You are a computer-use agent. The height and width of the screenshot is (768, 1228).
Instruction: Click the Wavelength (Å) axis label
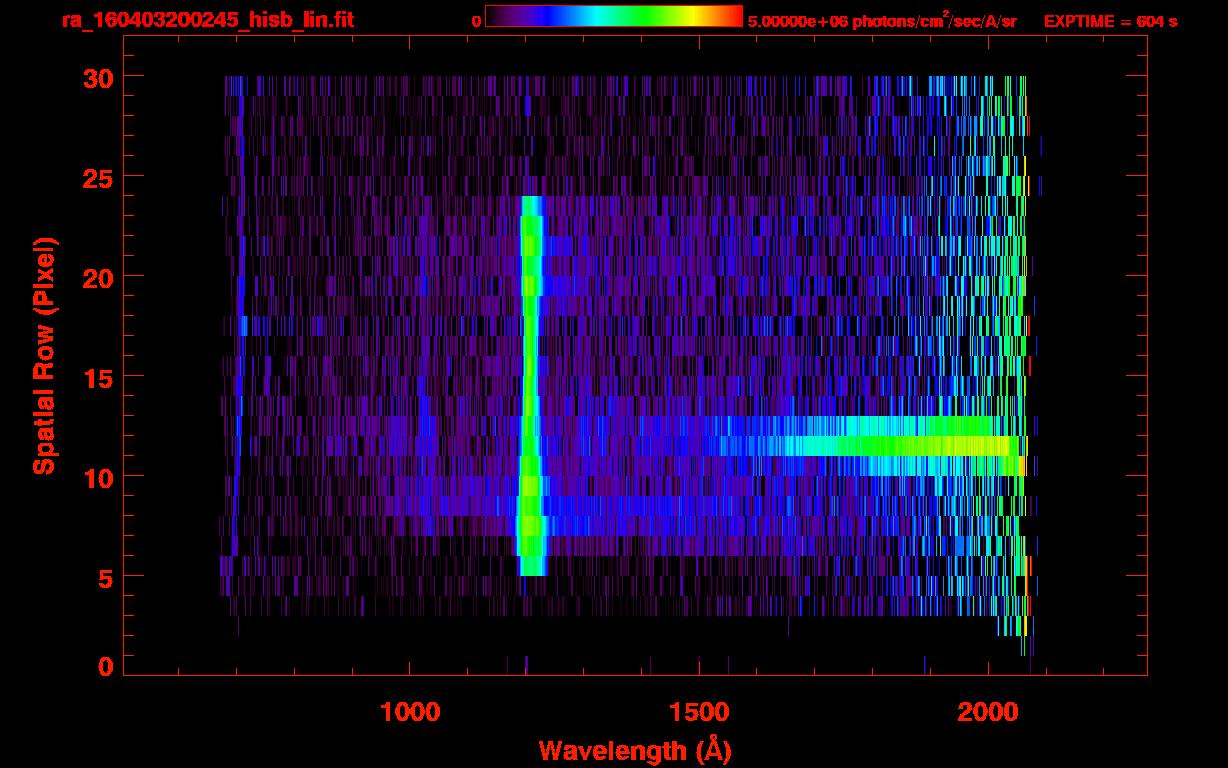click(x=634, y=750)
